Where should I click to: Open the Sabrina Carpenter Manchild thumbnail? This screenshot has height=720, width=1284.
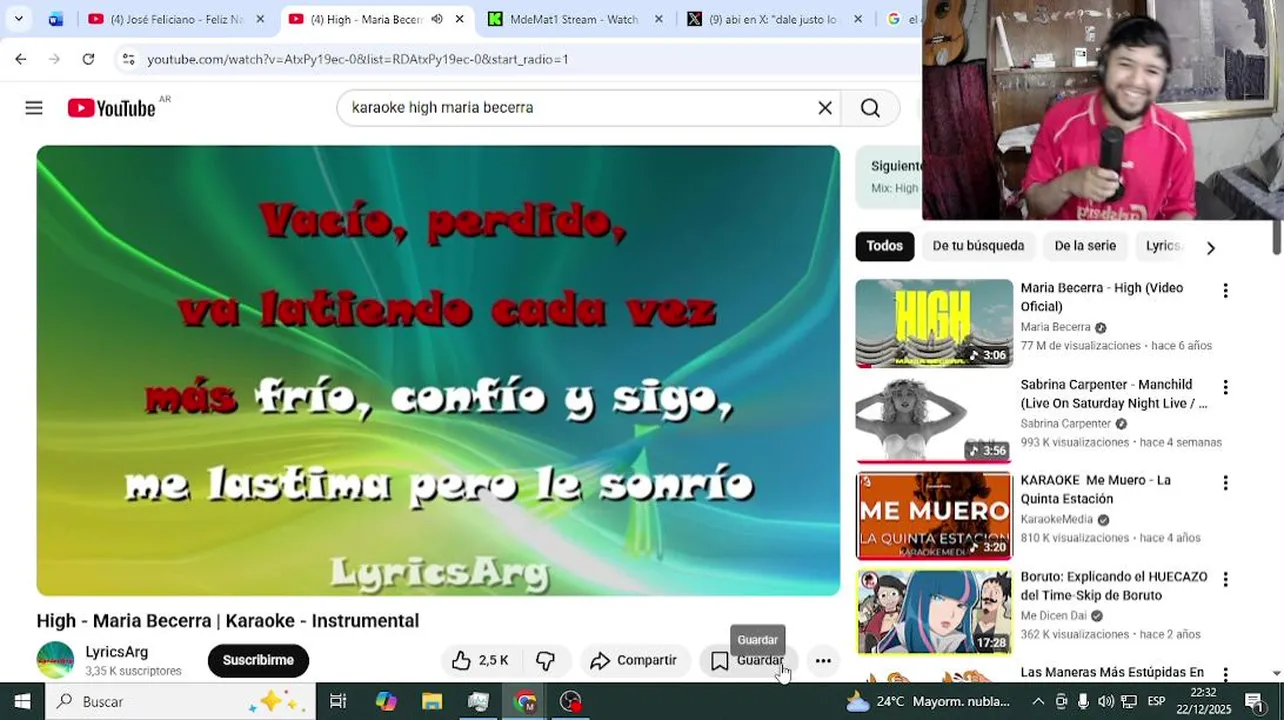pyautogui.click(x=934, y=420)
